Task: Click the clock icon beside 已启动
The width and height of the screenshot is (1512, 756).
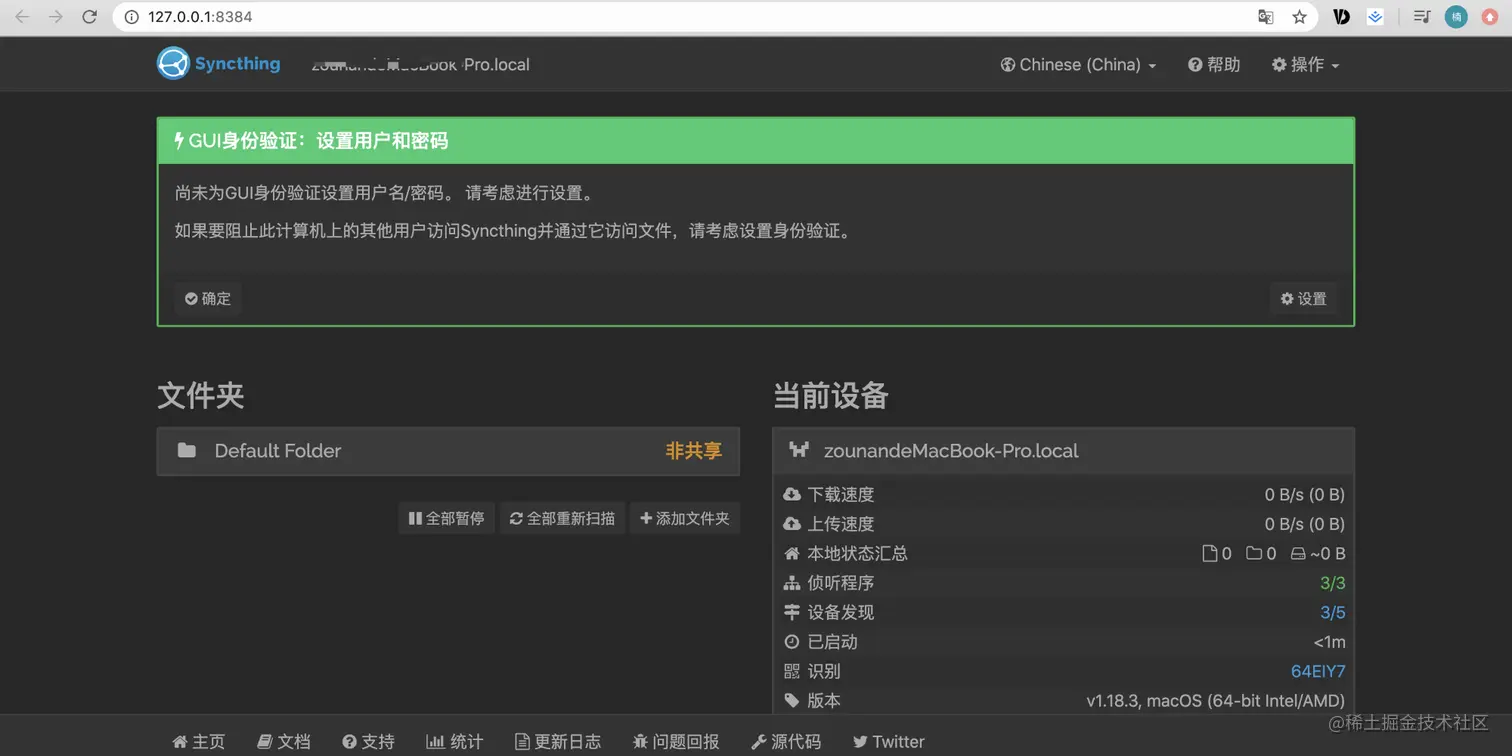Action: point(792,642)
